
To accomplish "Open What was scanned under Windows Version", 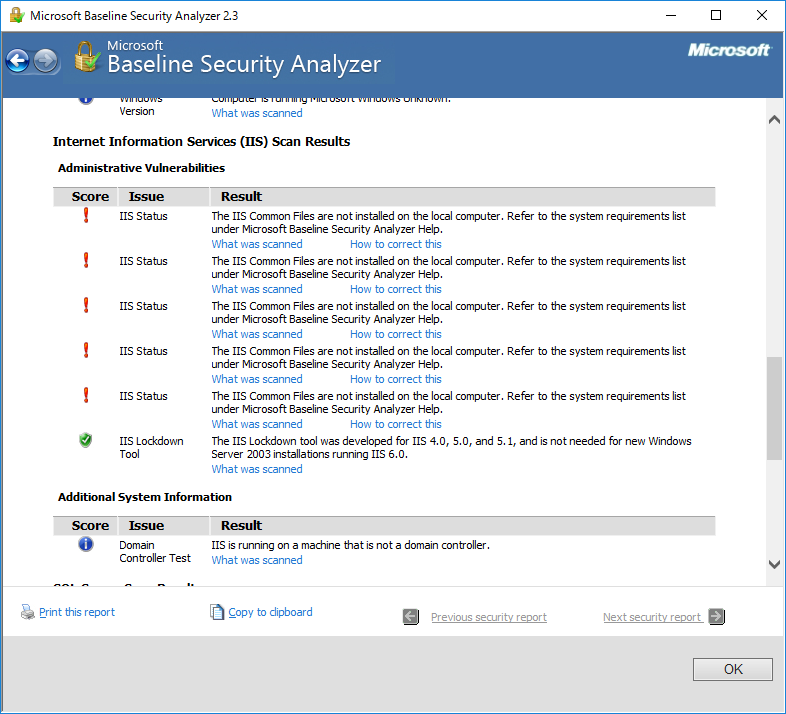I will (x=257, y=113).
